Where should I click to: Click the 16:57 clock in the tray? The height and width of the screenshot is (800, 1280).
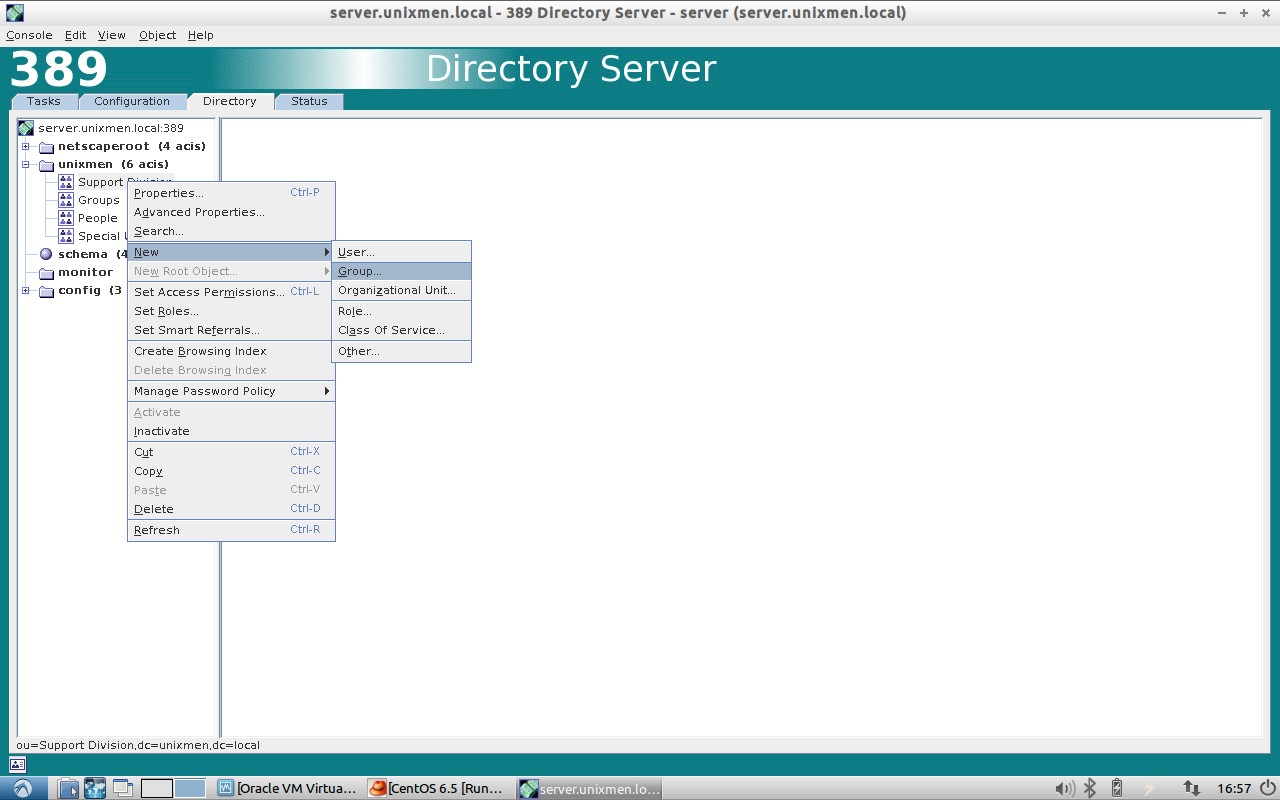(x=1234, y=788)
